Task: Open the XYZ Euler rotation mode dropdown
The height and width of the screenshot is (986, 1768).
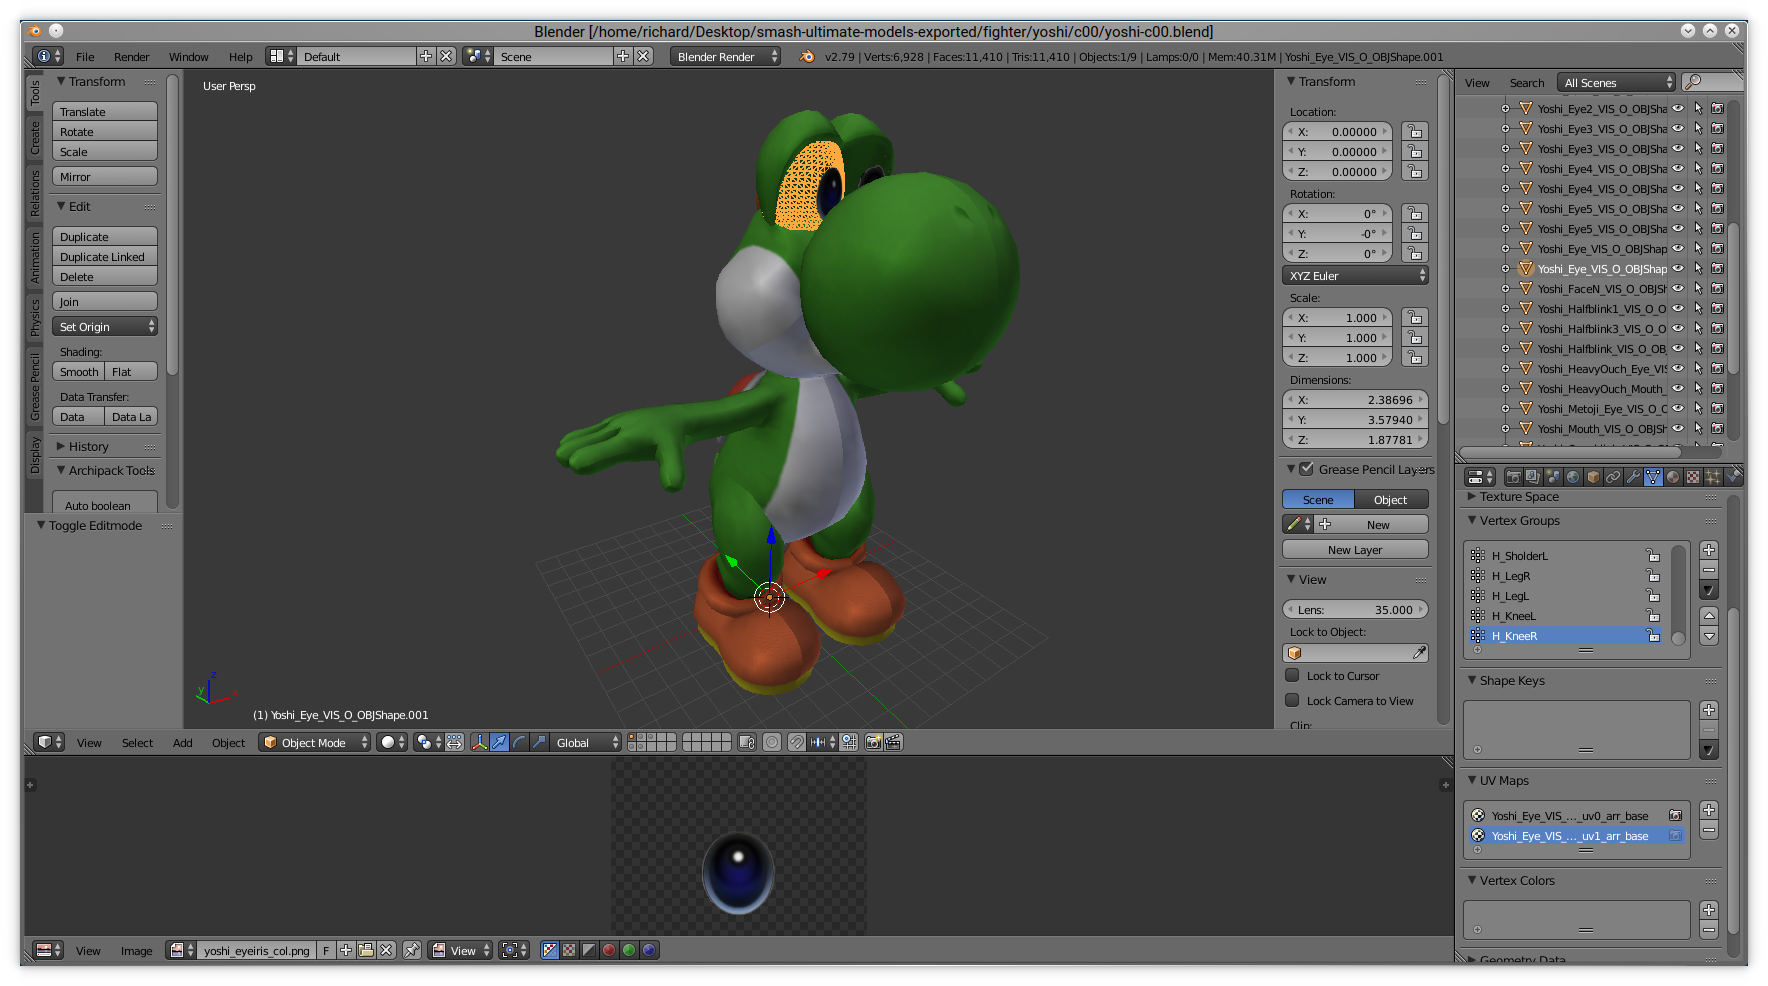Action: (1355, 275)
